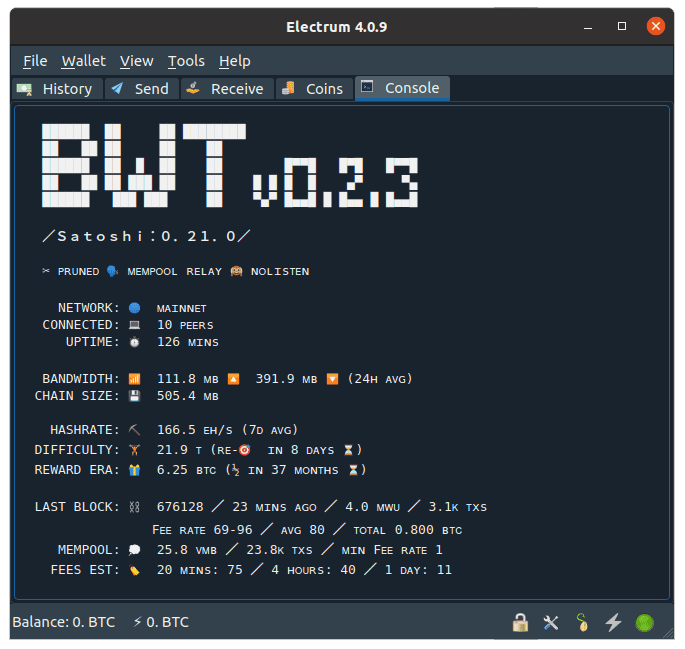Click the Send tab paper plane icon
685x649 pixels.
[117, 89]
